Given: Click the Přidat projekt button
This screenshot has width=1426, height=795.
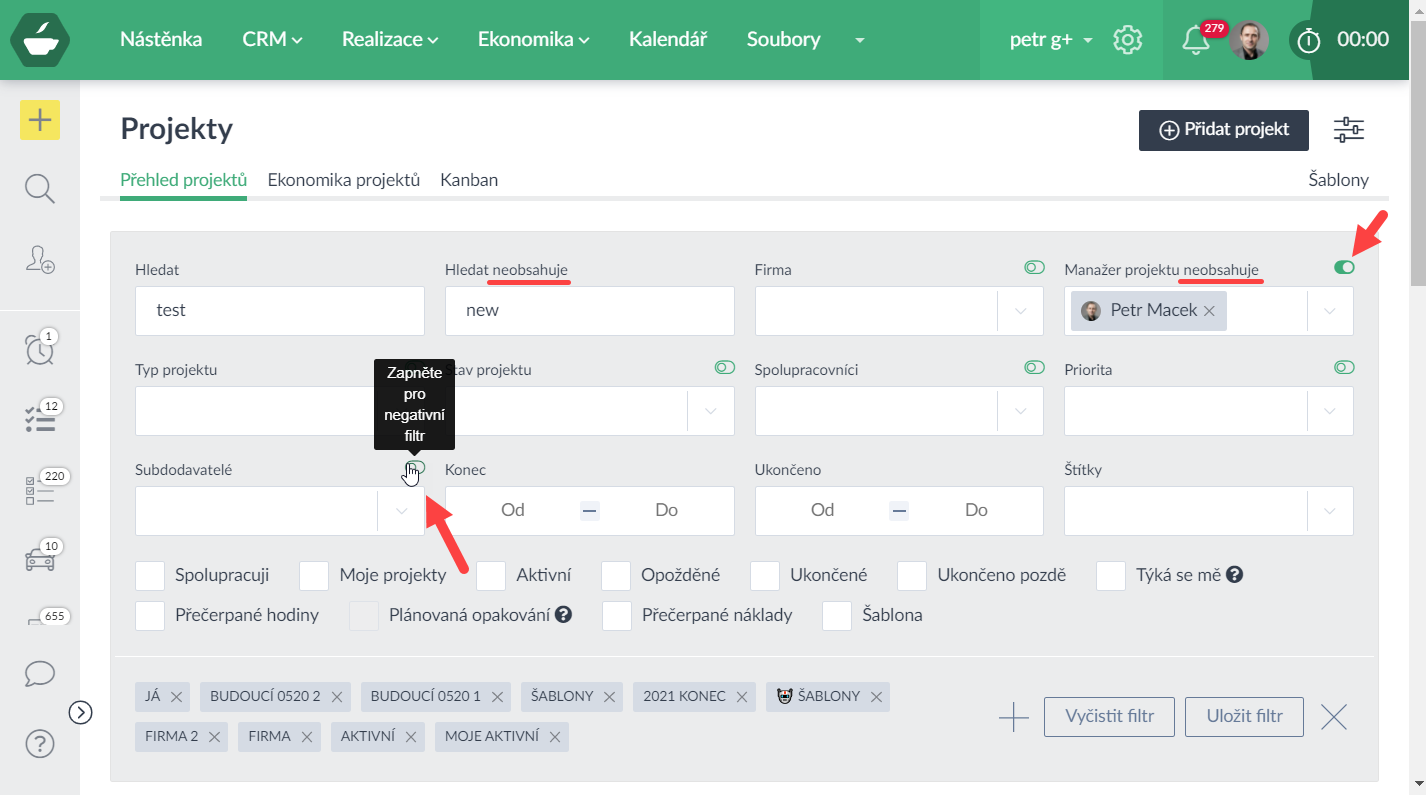Looking at the screenshot, I should 1223,130.
